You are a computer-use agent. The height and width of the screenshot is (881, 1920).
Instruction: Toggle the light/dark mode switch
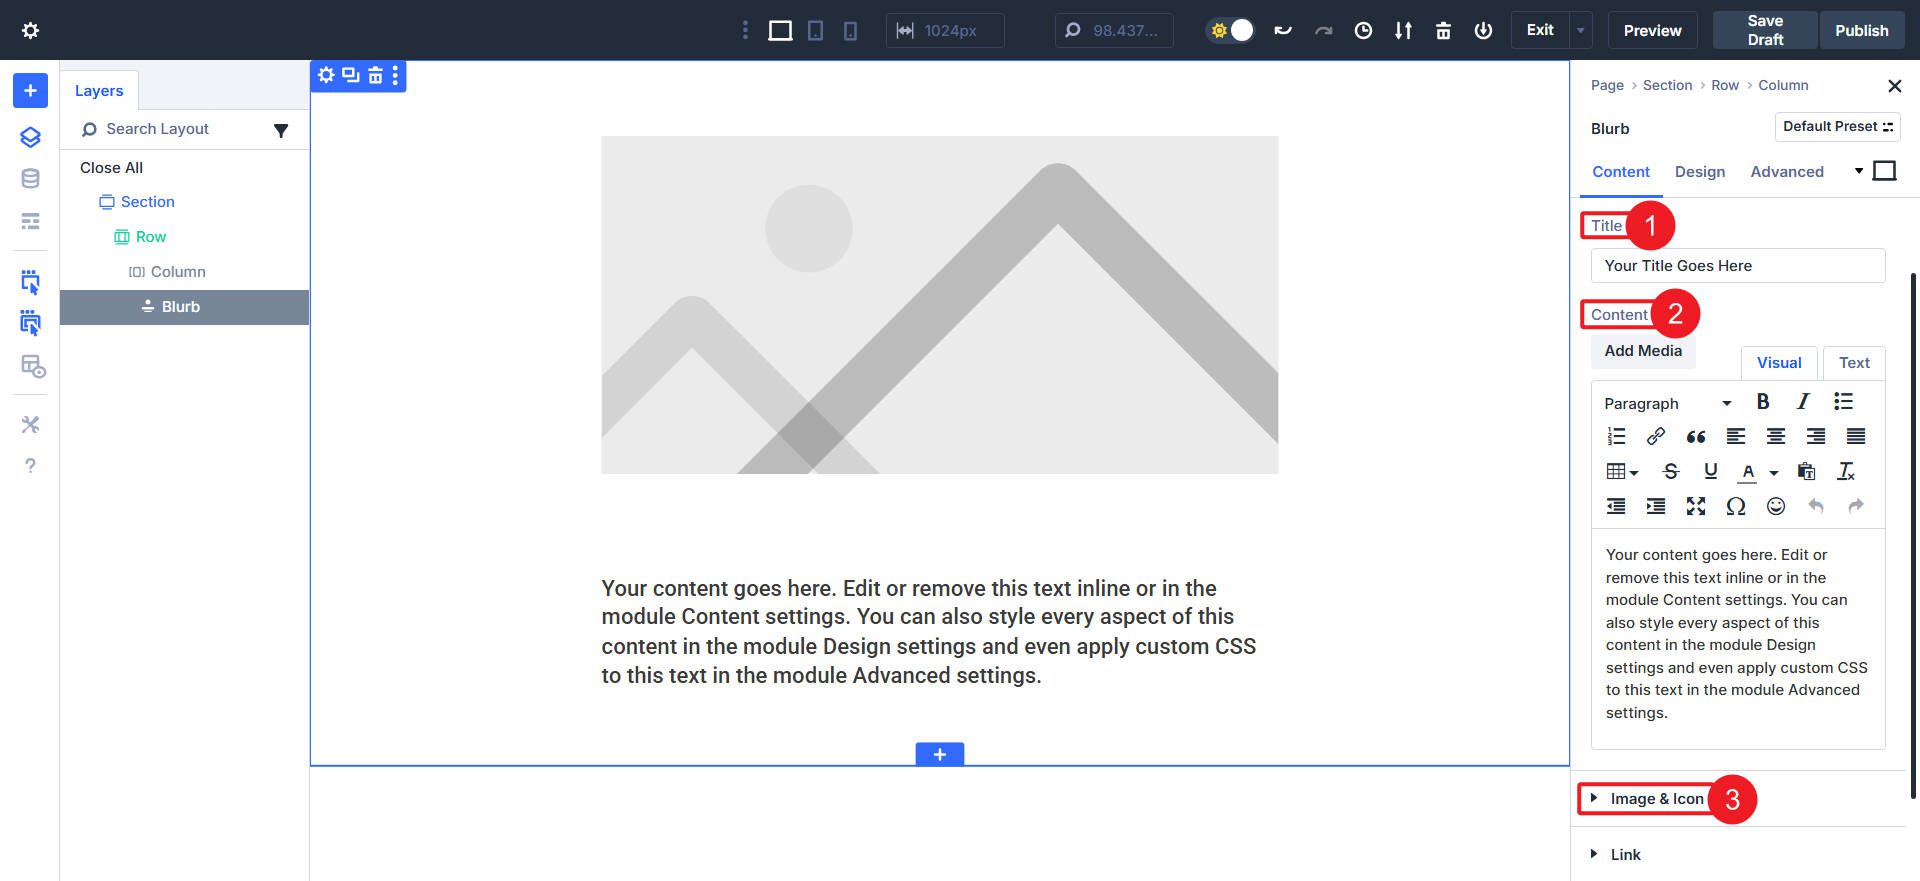tap(1231, 30)
